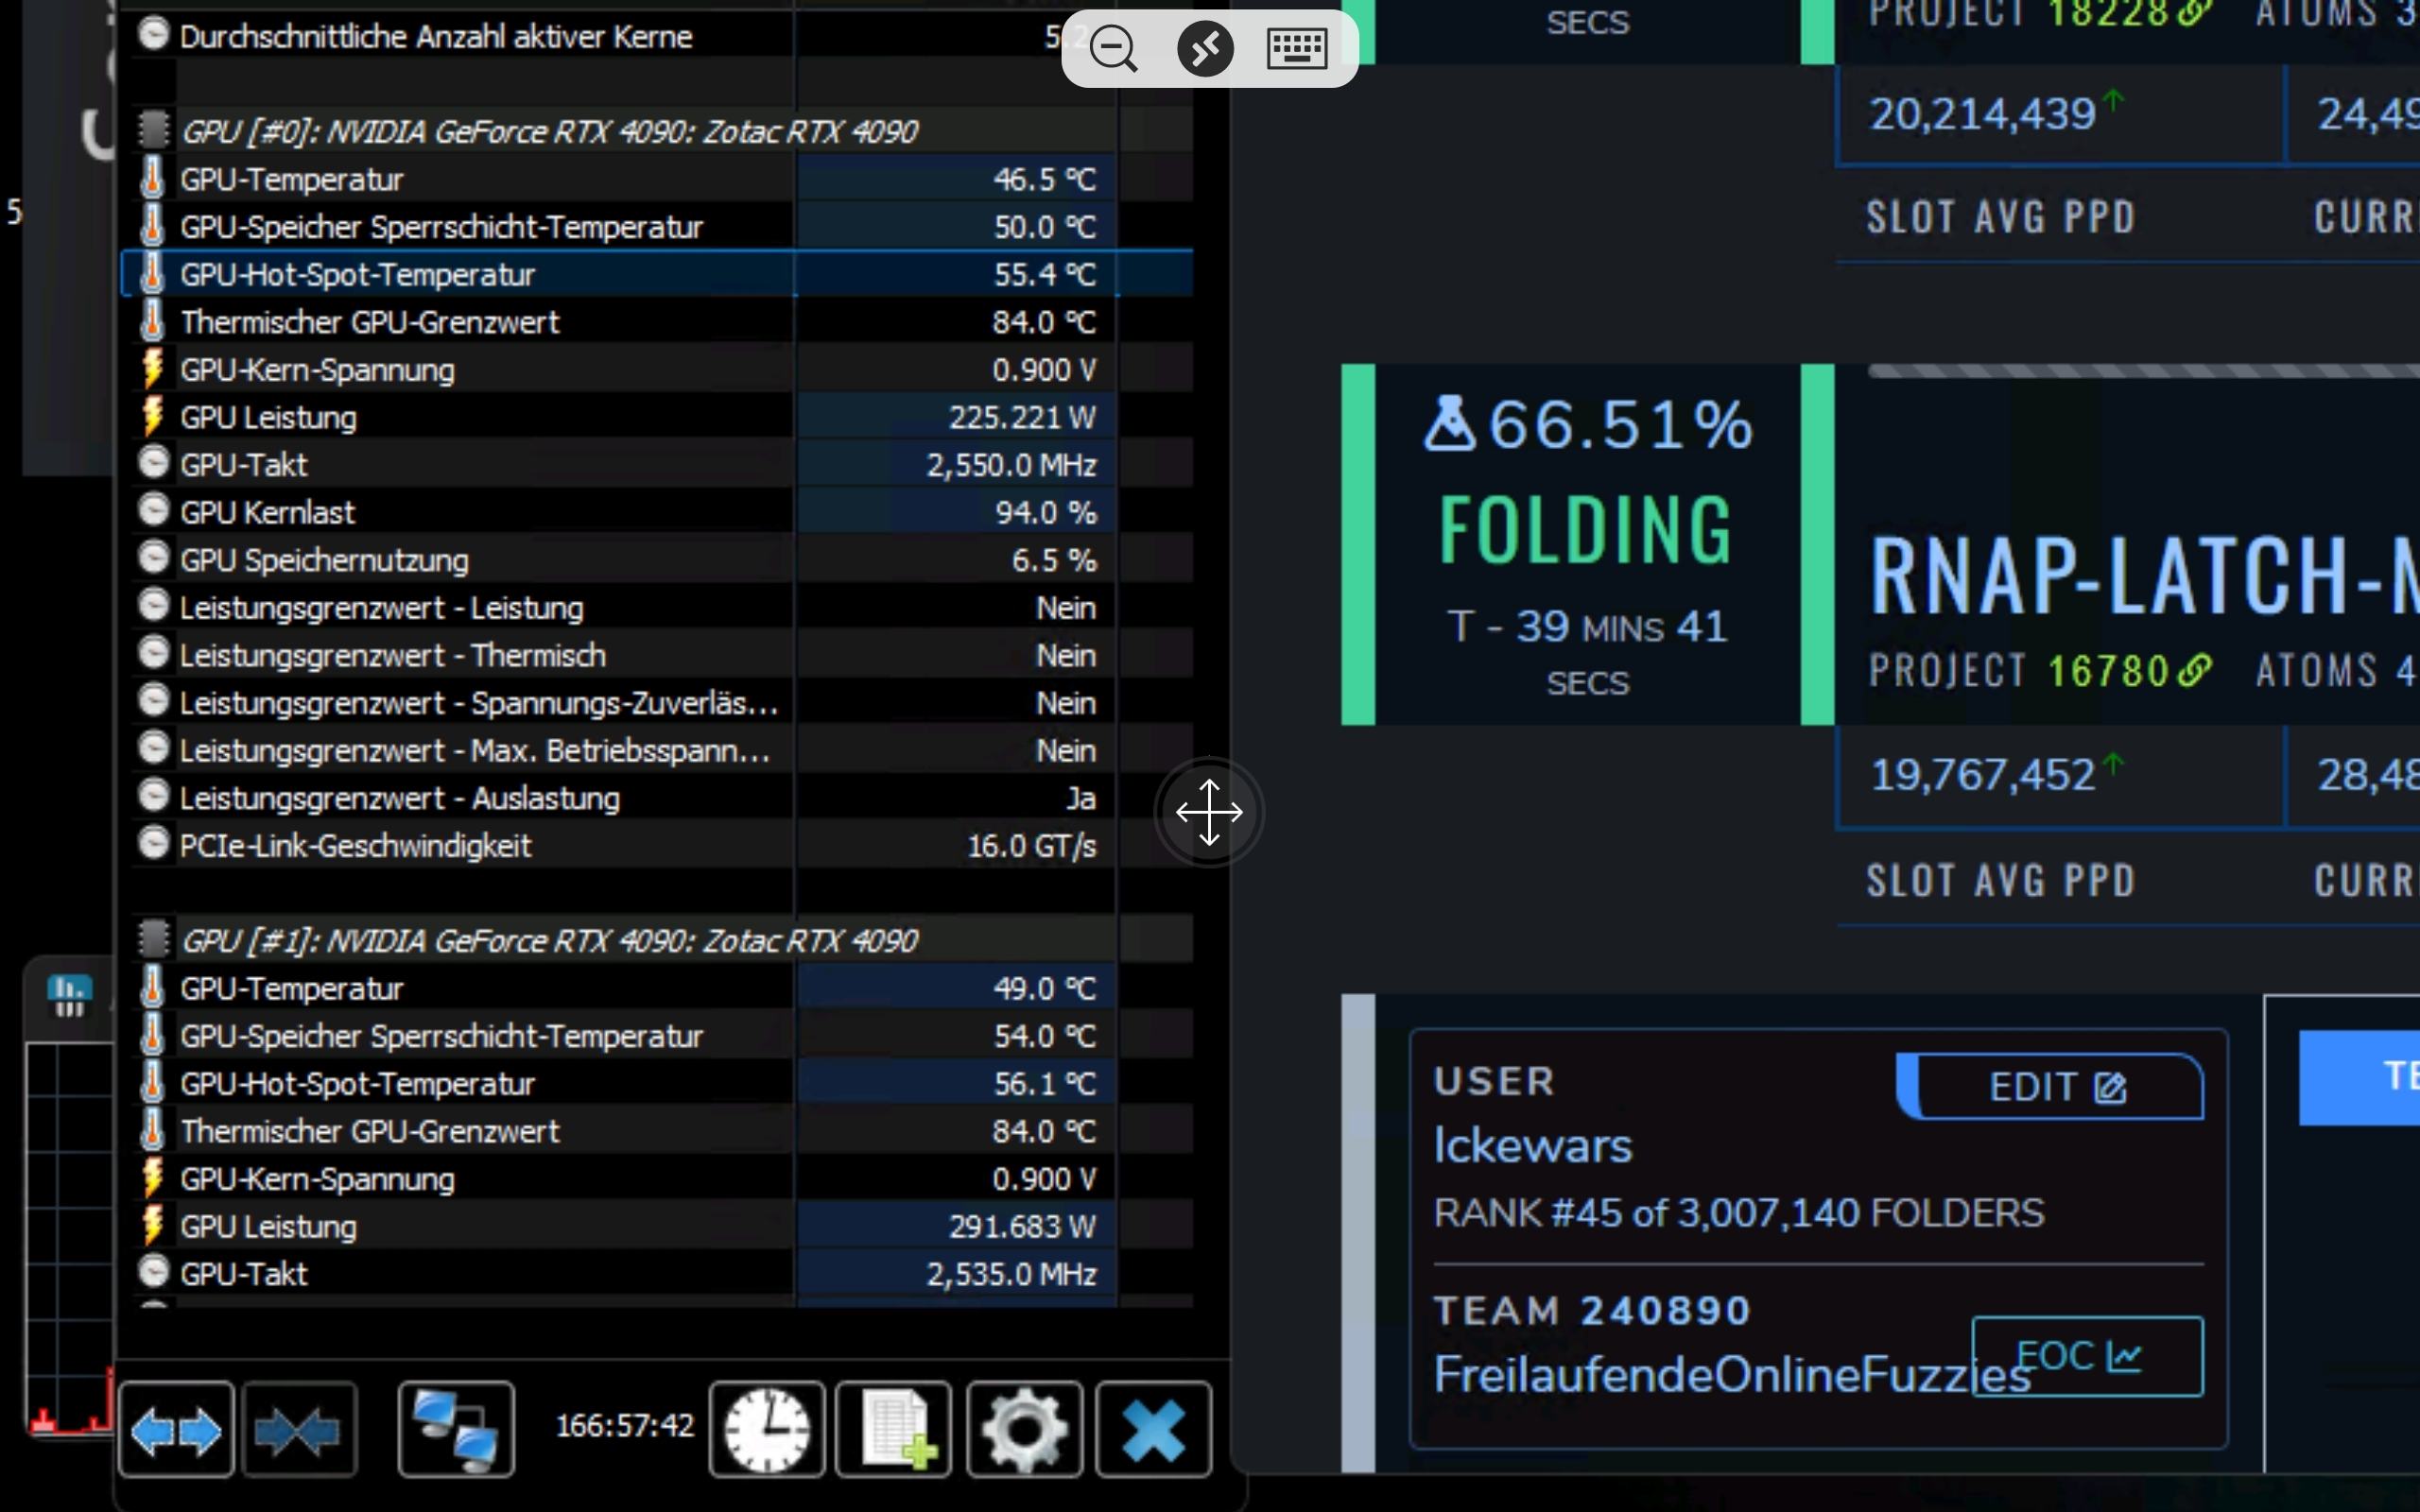Select the GPU Leistung 291.683 W row
This screenshot has width=2420, height=1512.
[x=267, y=1226]
